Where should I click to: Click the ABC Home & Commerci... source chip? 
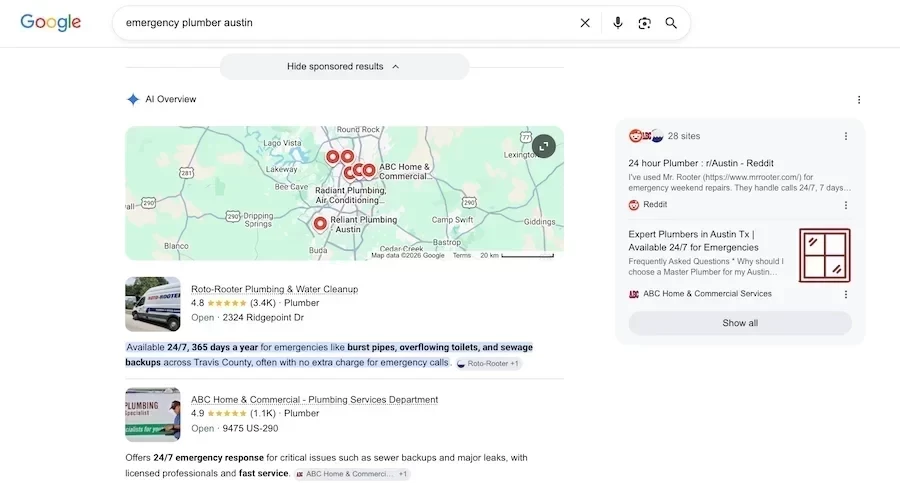352,474
